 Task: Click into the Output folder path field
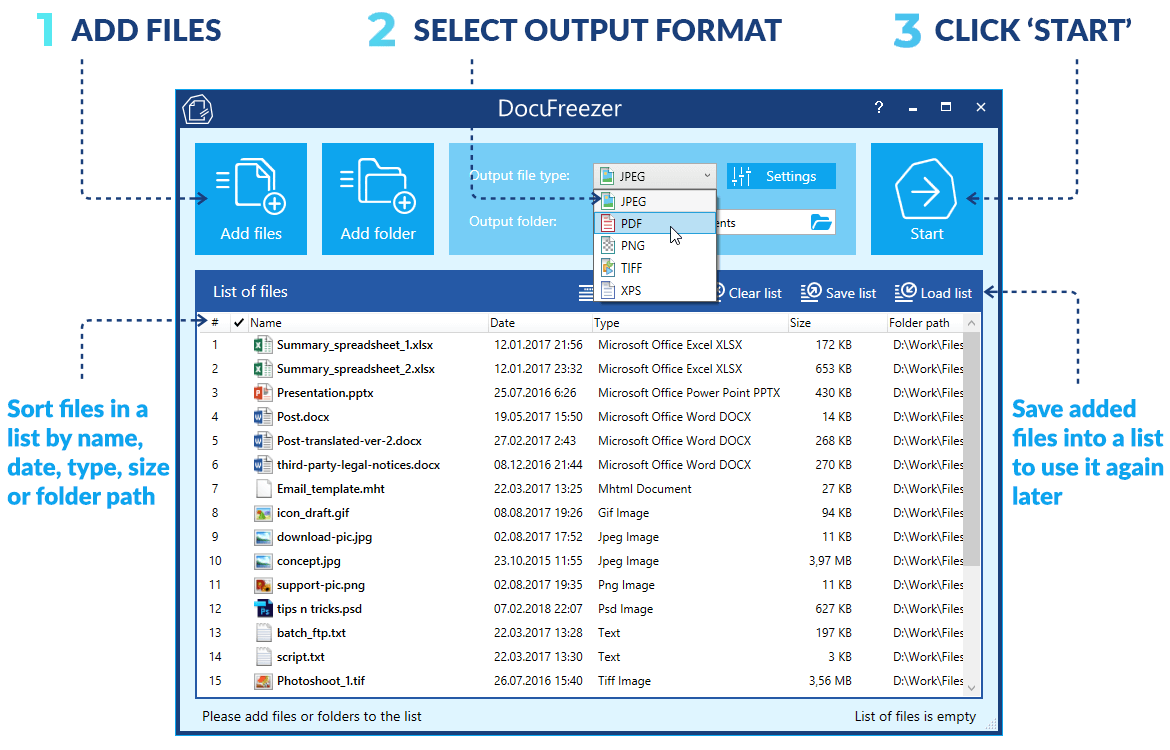tap(761, 222)
